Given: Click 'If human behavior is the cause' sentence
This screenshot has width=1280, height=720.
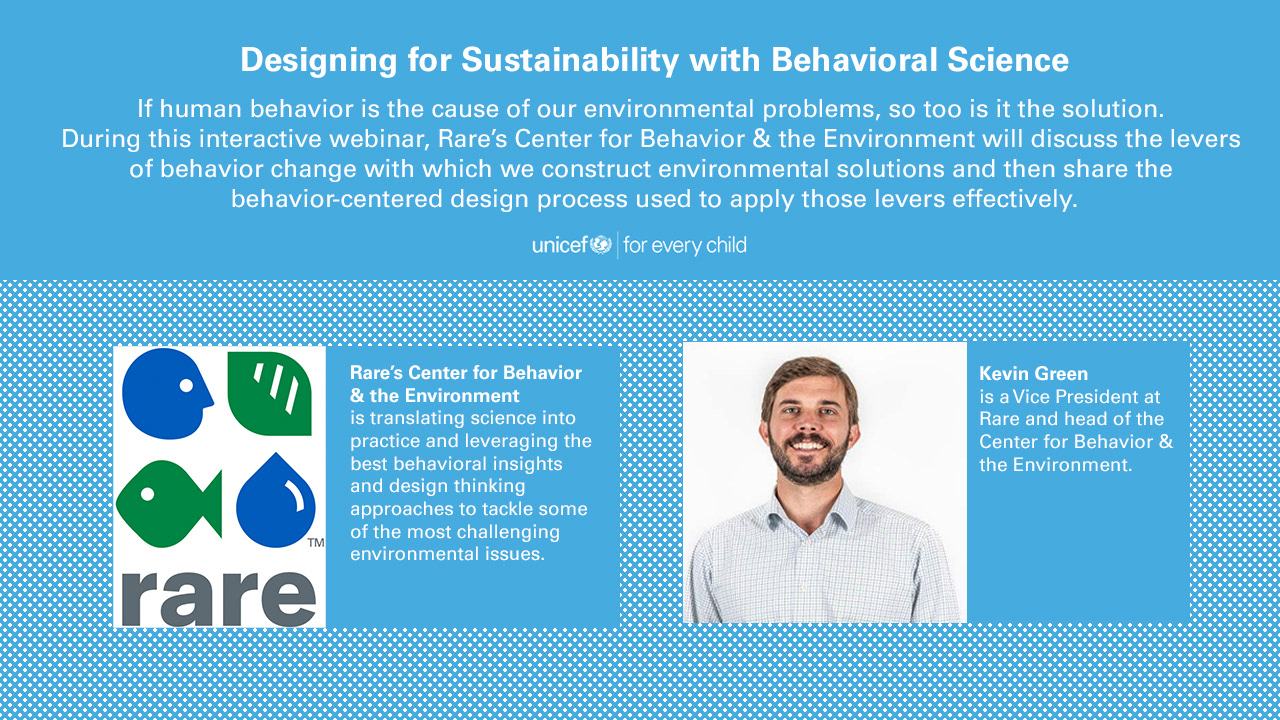Looking at the screenshot, I should click(651, 108).
